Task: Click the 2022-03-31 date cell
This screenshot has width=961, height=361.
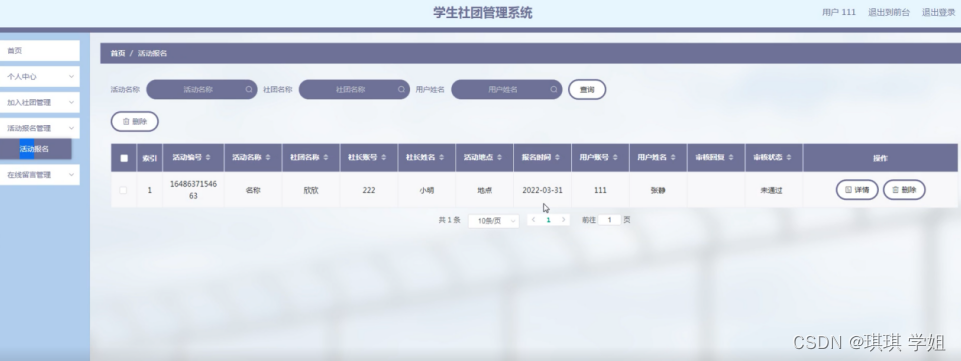Action: tap(542, 190)
